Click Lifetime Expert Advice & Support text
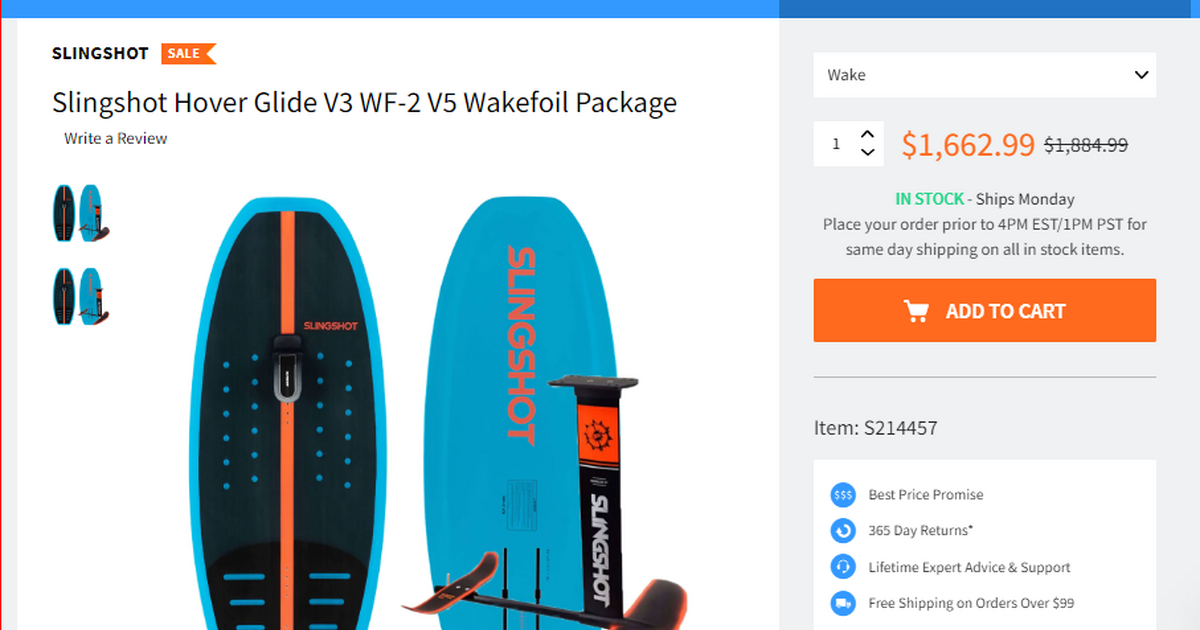The height and width of the screenshot is (630, 1200). 969,567
